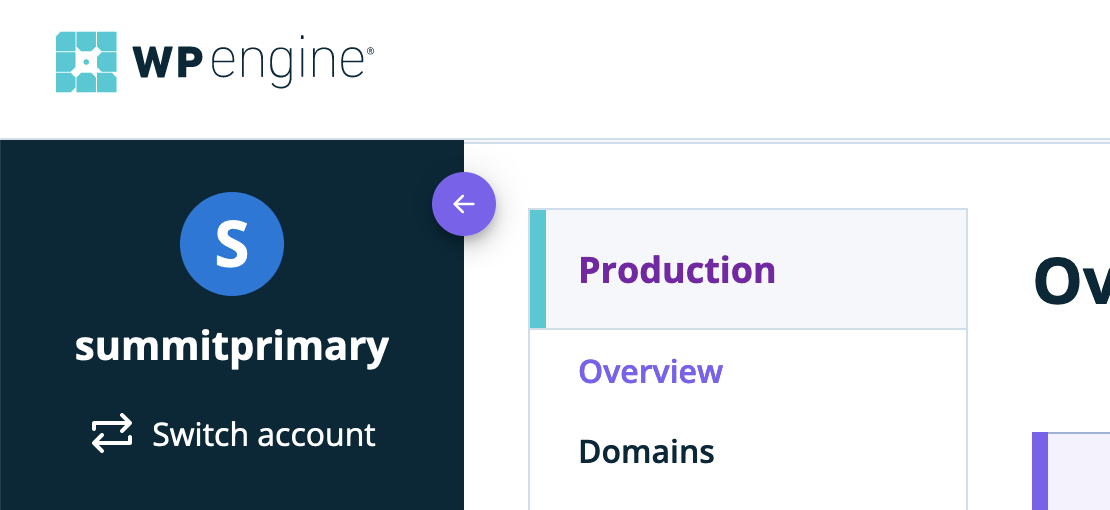Open the Domains menu item

646,451
